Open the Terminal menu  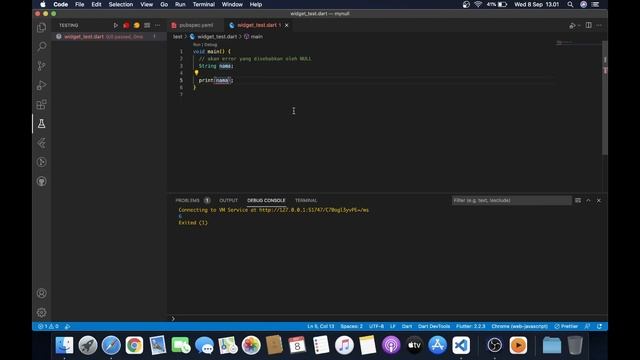click(204, 4)
